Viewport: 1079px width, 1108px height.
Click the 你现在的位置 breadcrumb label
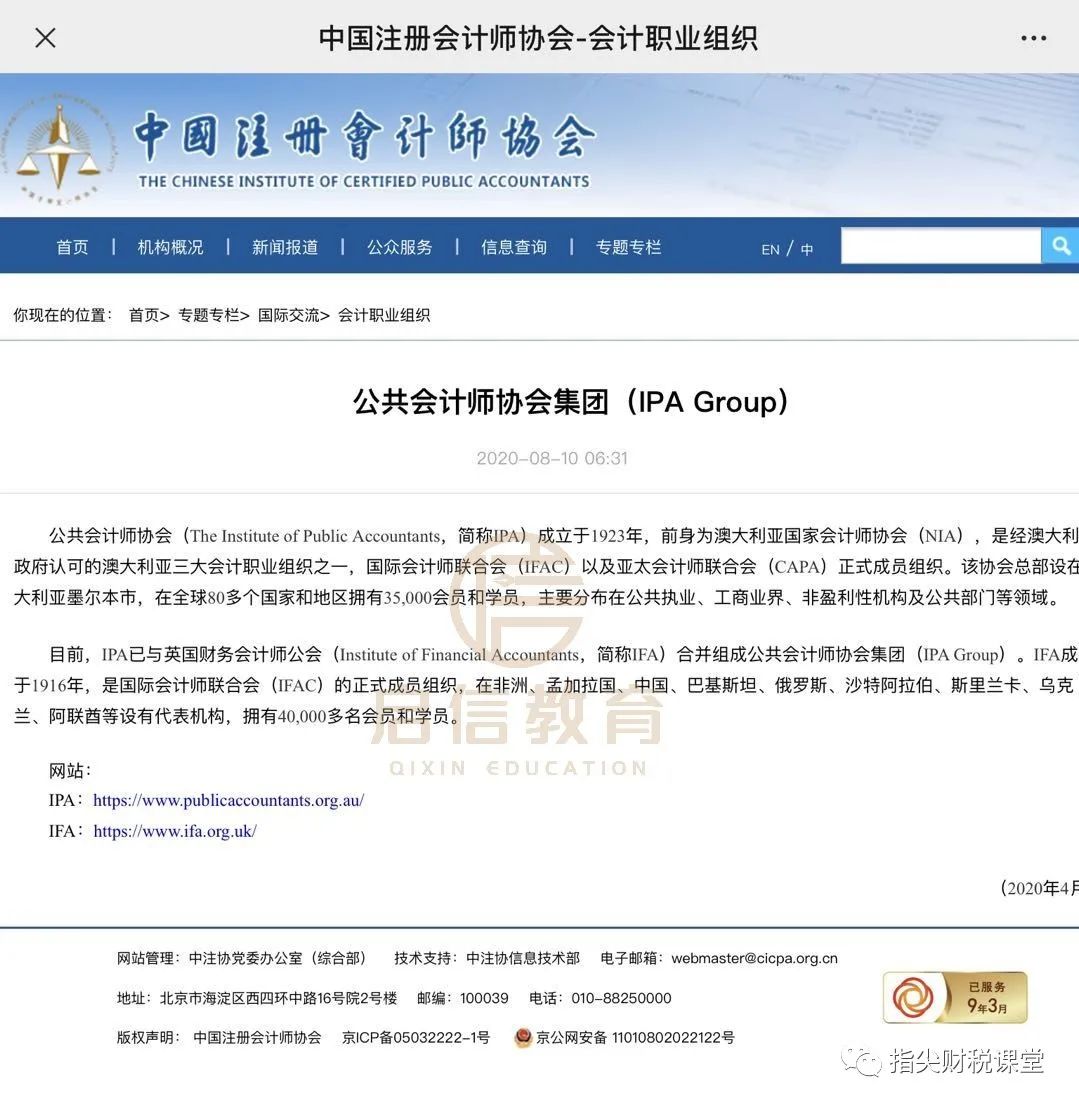coord(63,315)
